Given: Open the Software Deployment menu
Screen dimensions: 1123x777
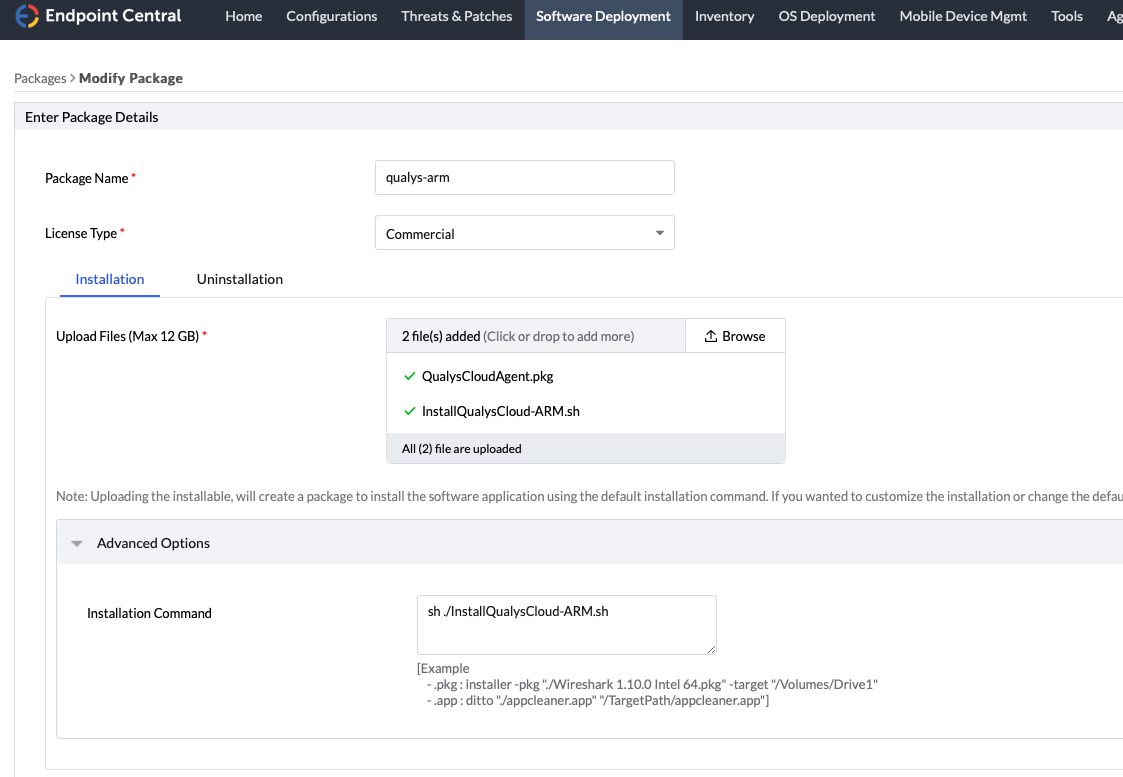Looking at the screenshot, I should click(603, 16).
